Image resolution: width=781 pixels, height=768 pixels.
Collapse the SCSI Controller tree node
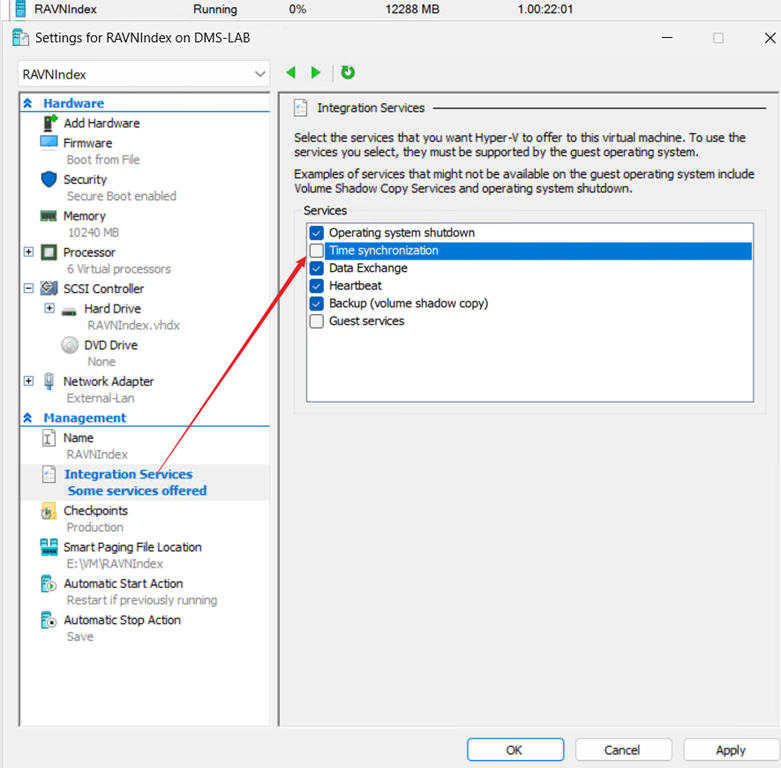coord(28,288)
